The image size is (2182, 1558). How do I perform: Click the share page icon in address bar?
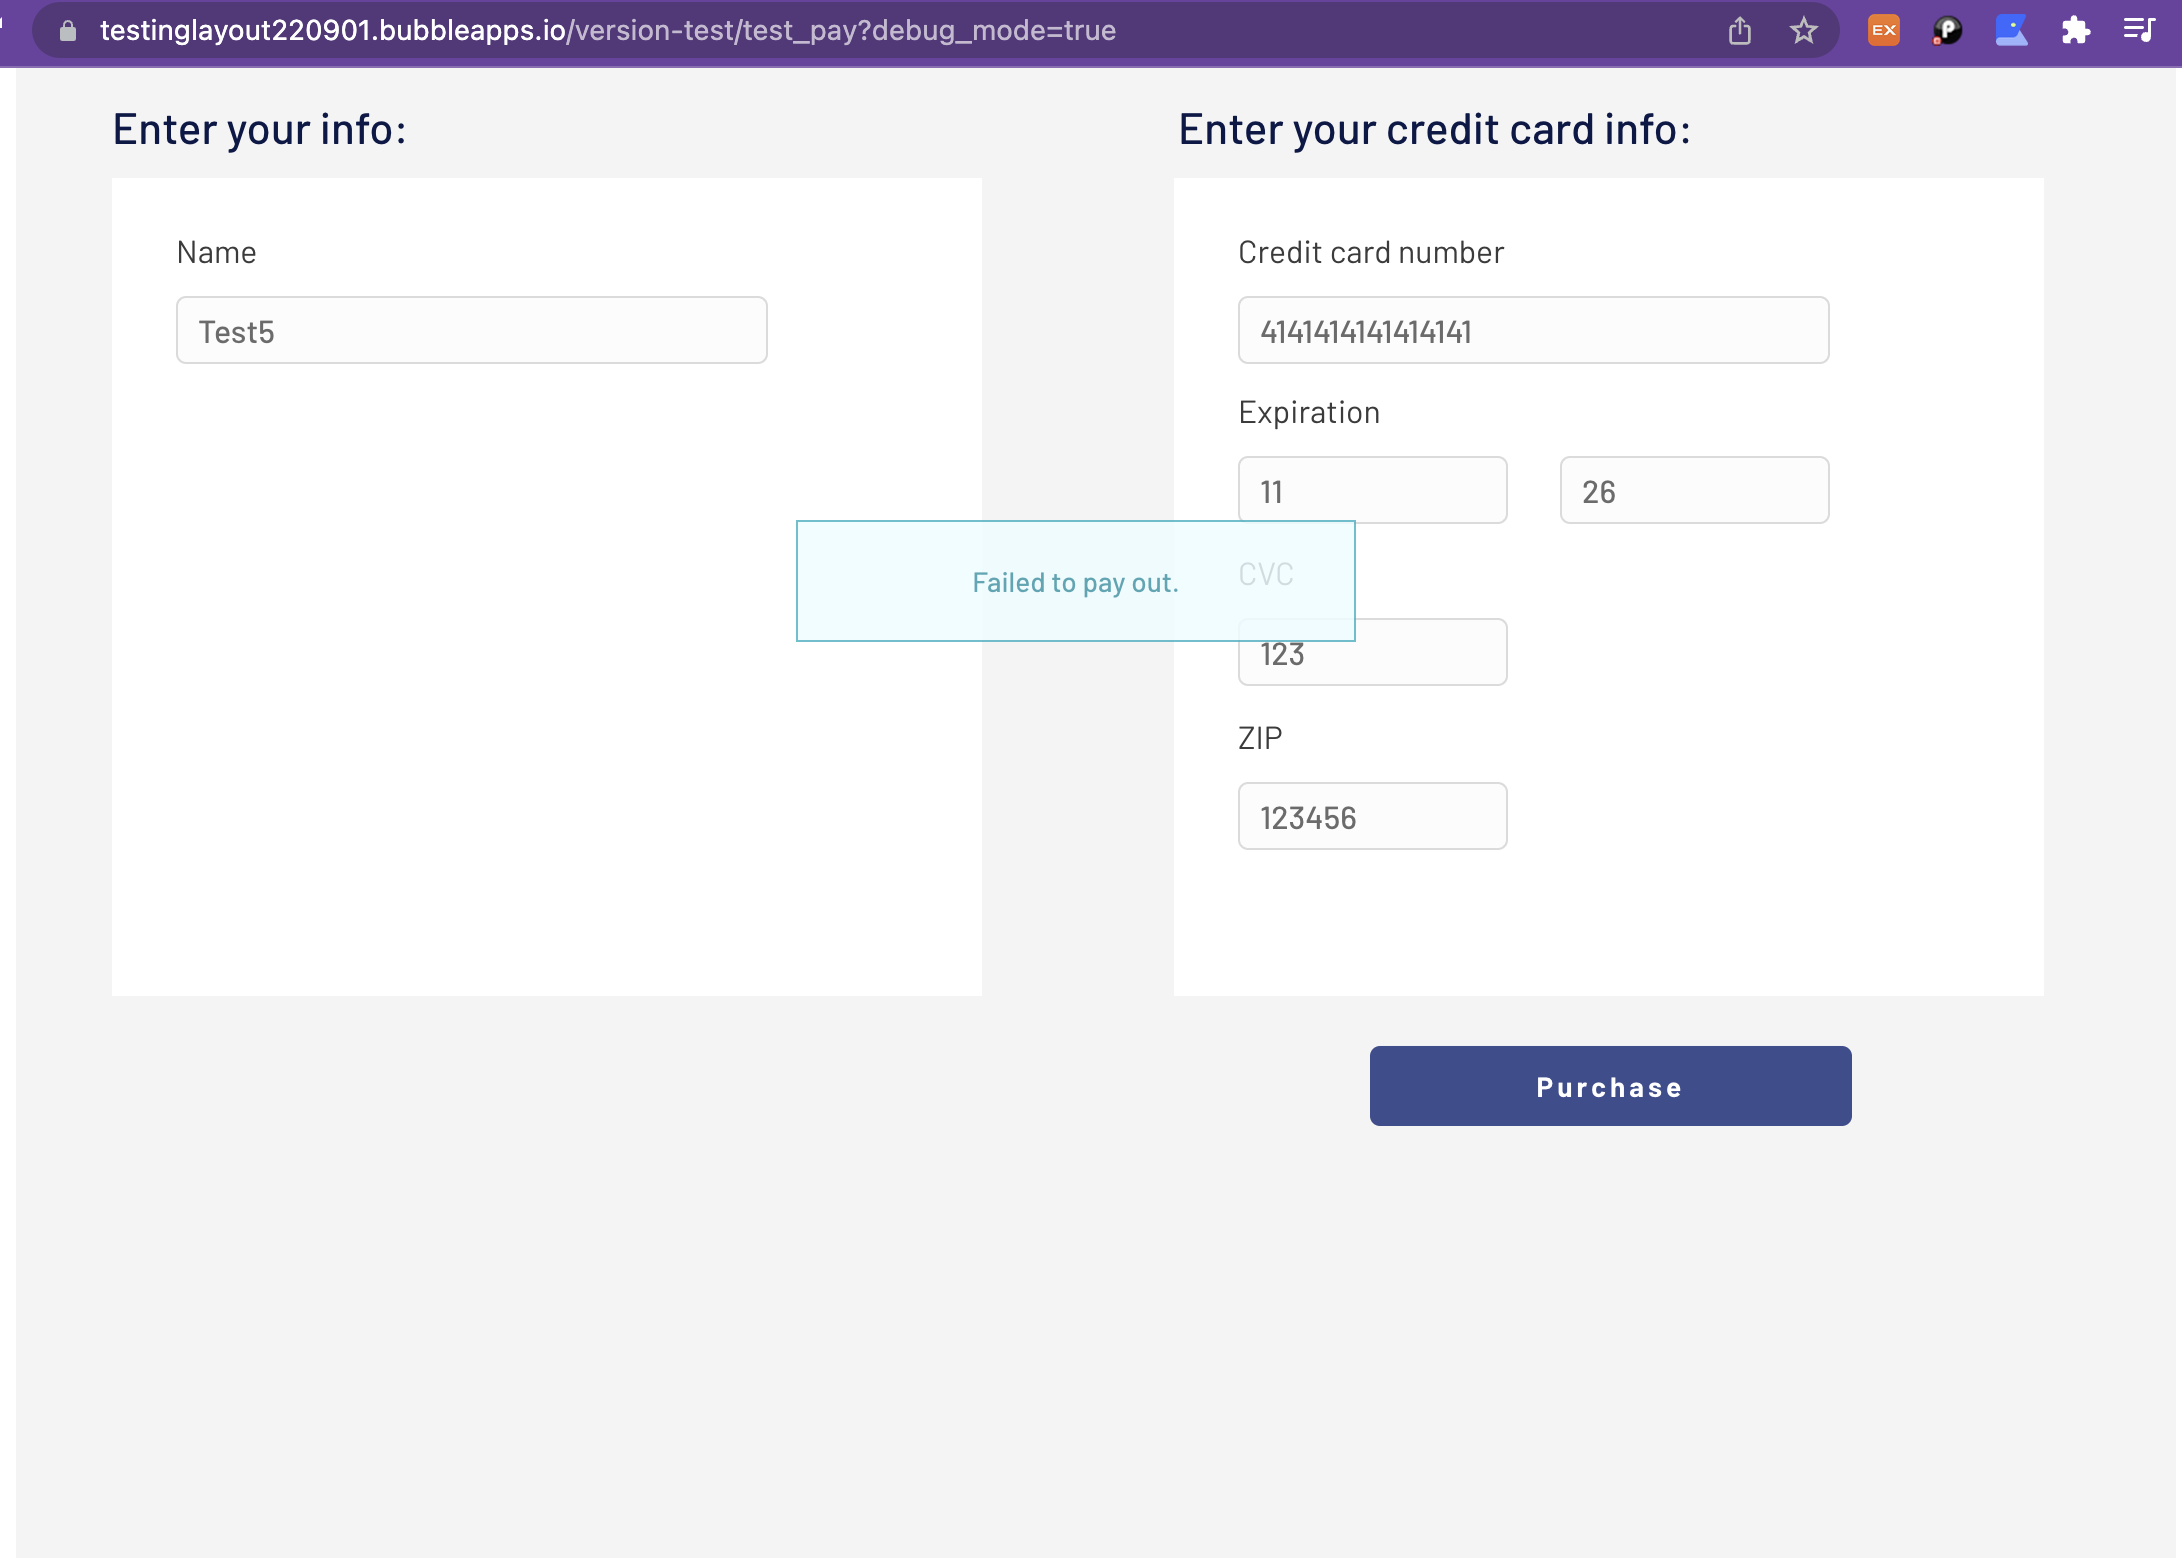[1740, 31]
